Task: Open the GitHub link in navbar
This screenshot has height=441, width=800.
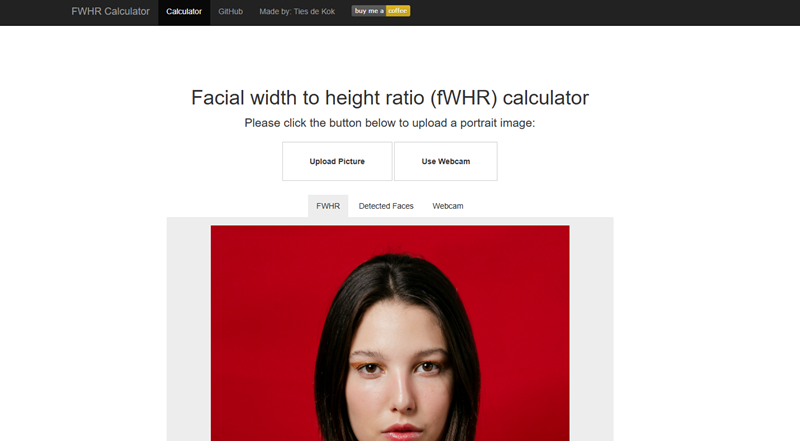Action: (x=231, y=12)
